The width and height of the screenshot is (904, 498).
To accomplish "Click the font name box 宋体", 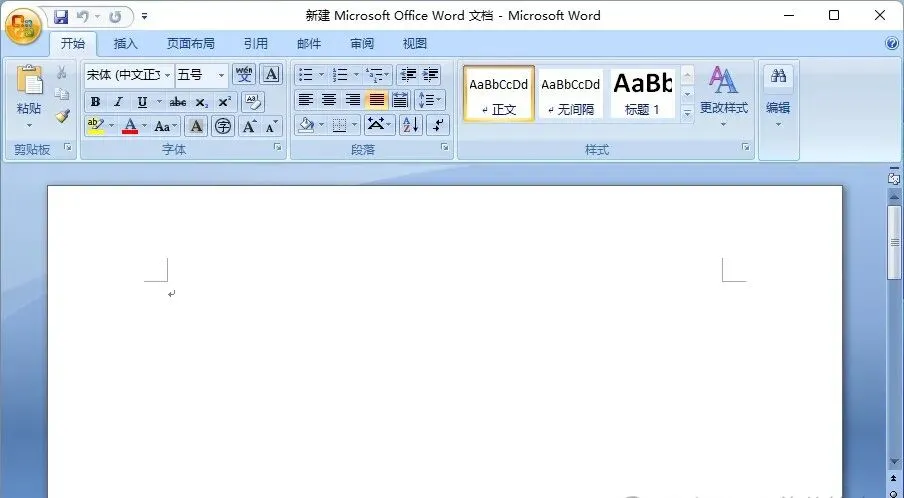I will pyautogui.click(x=122, y=75).
